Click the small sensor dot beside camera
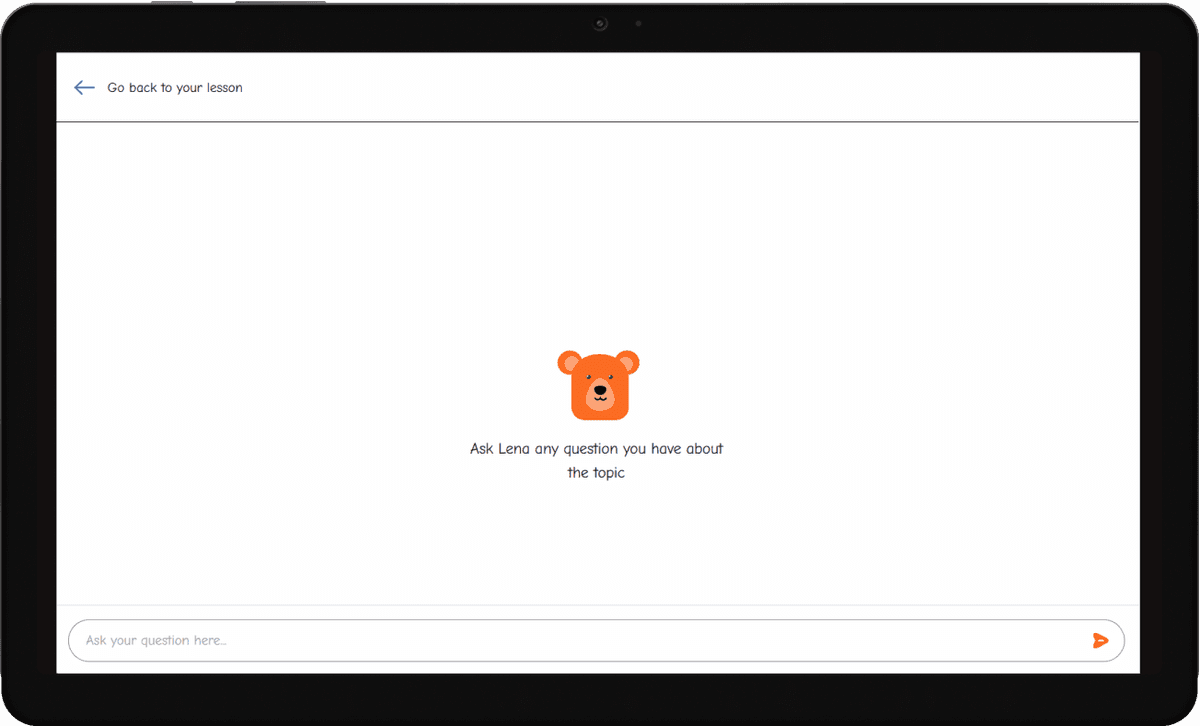The width and height of the screenshot is (1200, 726). [x=638, y=24]
